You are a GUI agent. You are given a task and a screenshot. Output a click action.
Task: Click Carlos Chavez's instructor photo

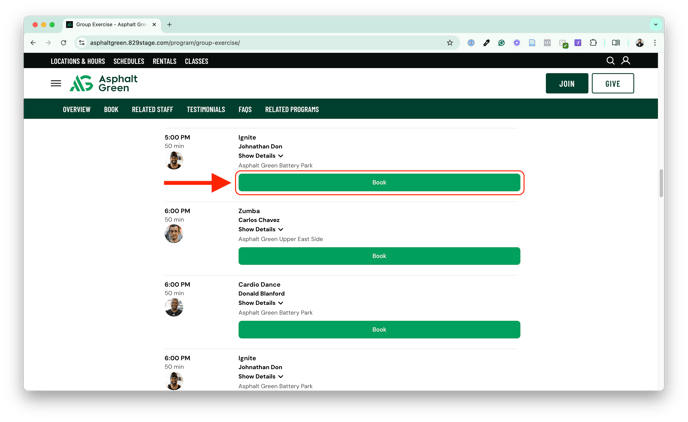point(174,234)
